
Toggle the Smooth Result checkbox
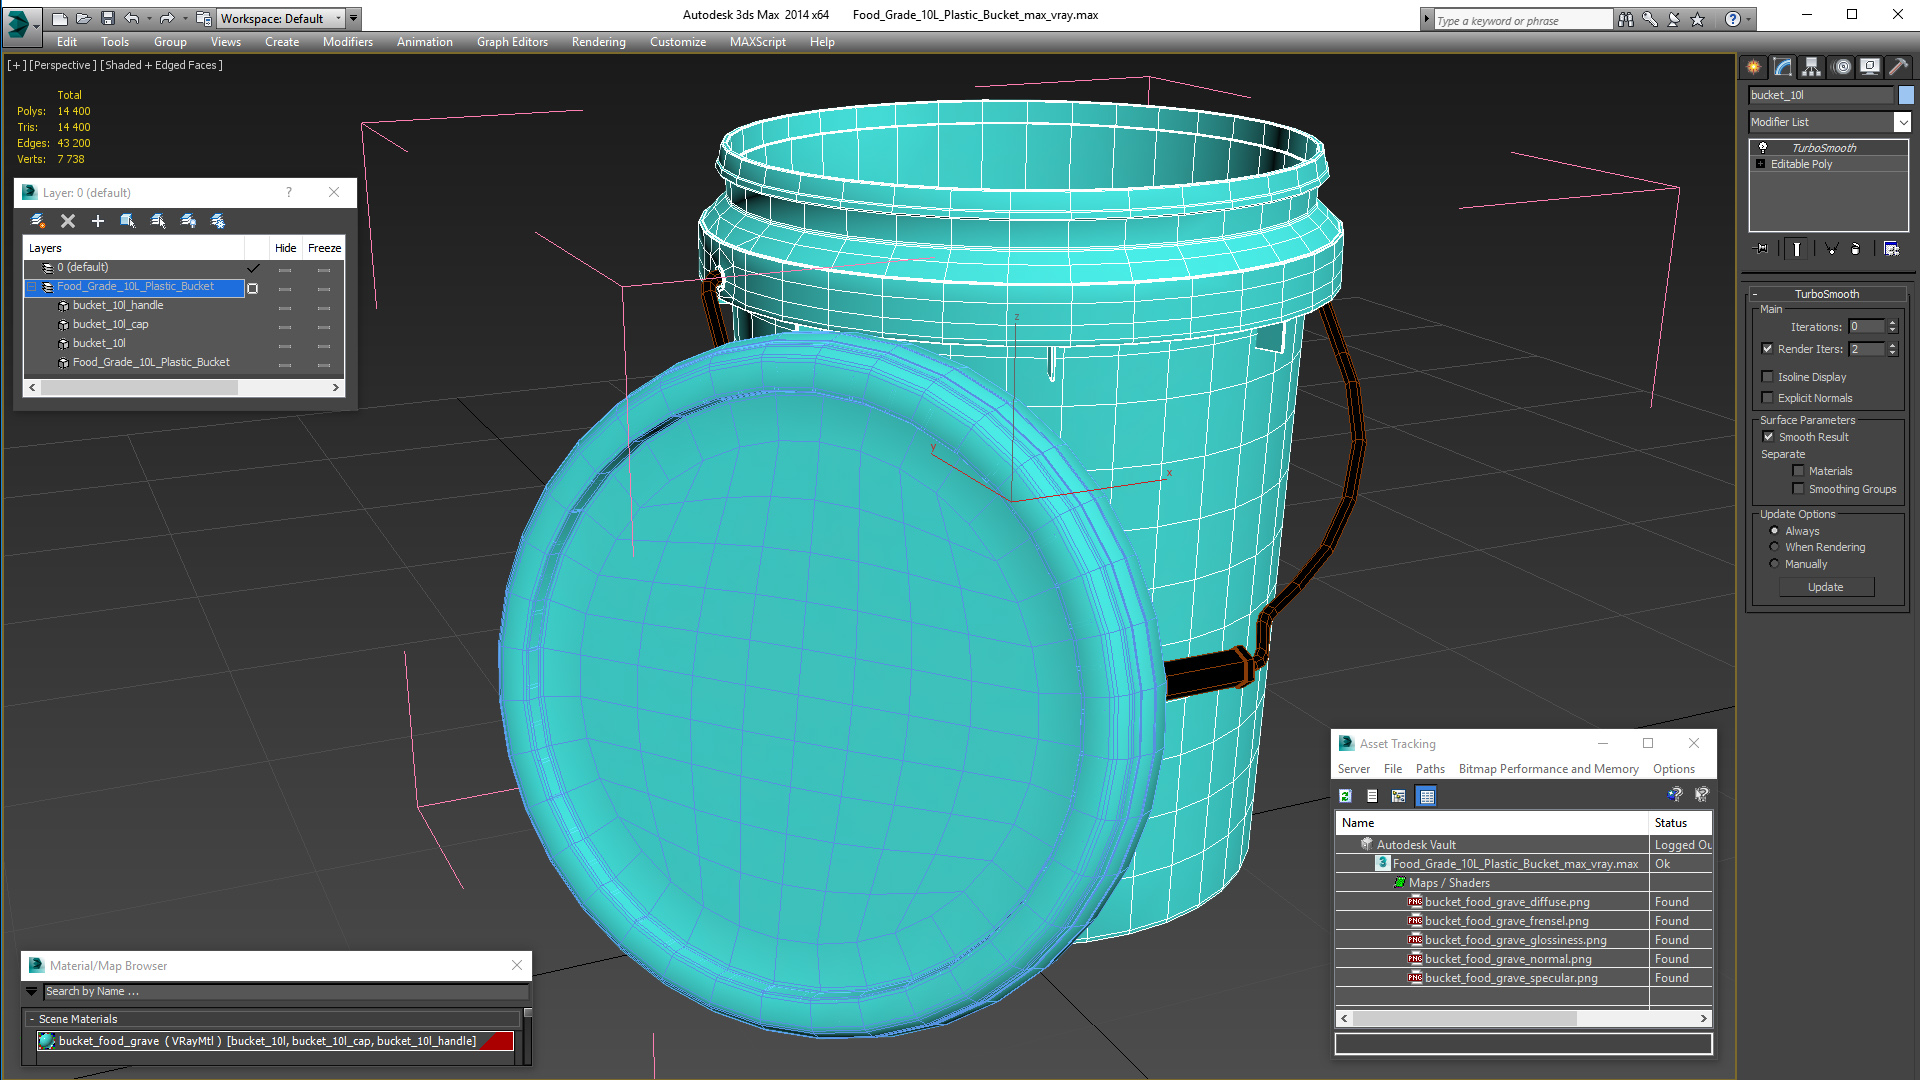tap(1768, 437)
